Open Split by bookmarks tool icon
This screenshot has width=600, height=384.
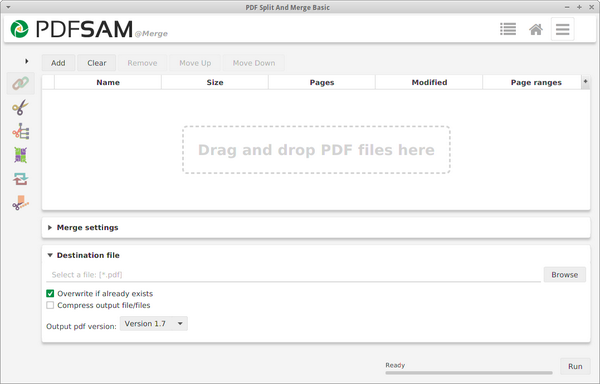[21, 132]
